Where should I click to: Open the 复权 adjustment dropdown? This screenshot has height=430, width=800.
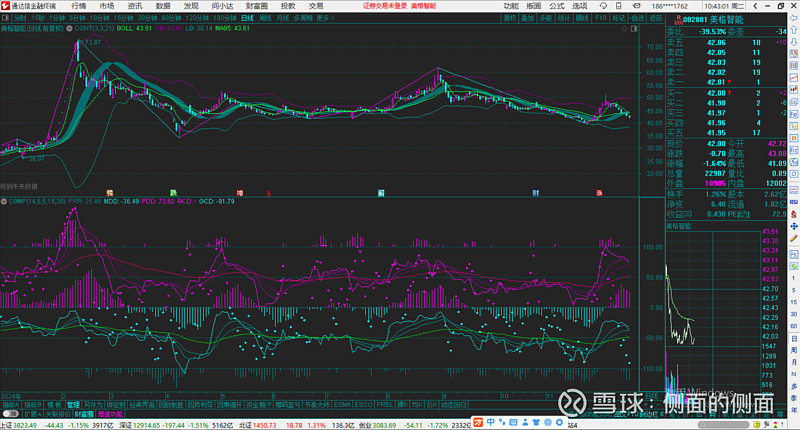click(x=510, y=17)
